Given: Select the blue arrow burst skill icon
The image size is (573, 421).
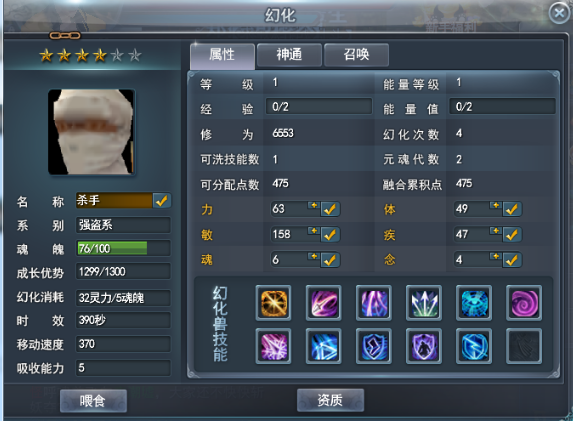Looking at the screenshot, I should (x=324, y=346).
